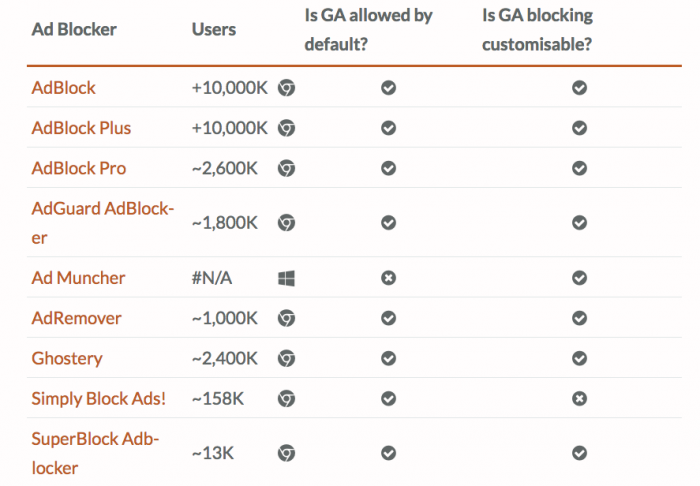Click Ghostery's GA customisable check mark
Viewport: 700px width, 486px height.
[579, 358]
